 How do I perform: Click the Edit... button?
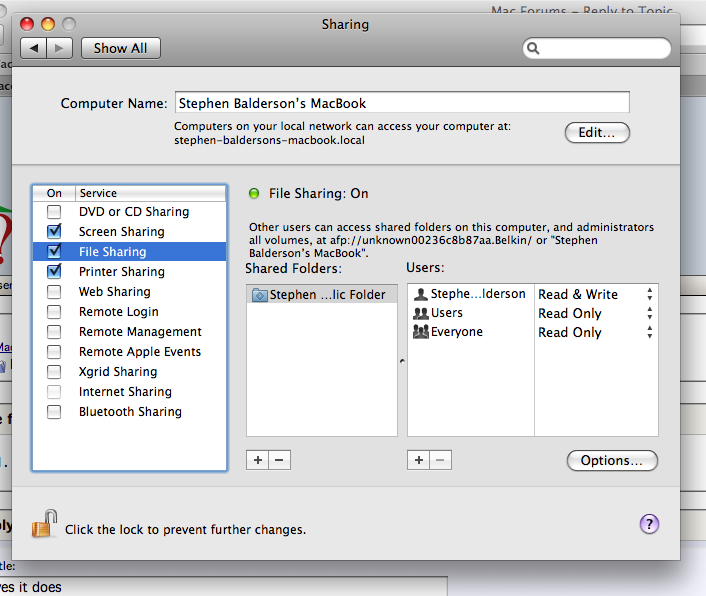point(597,133)
